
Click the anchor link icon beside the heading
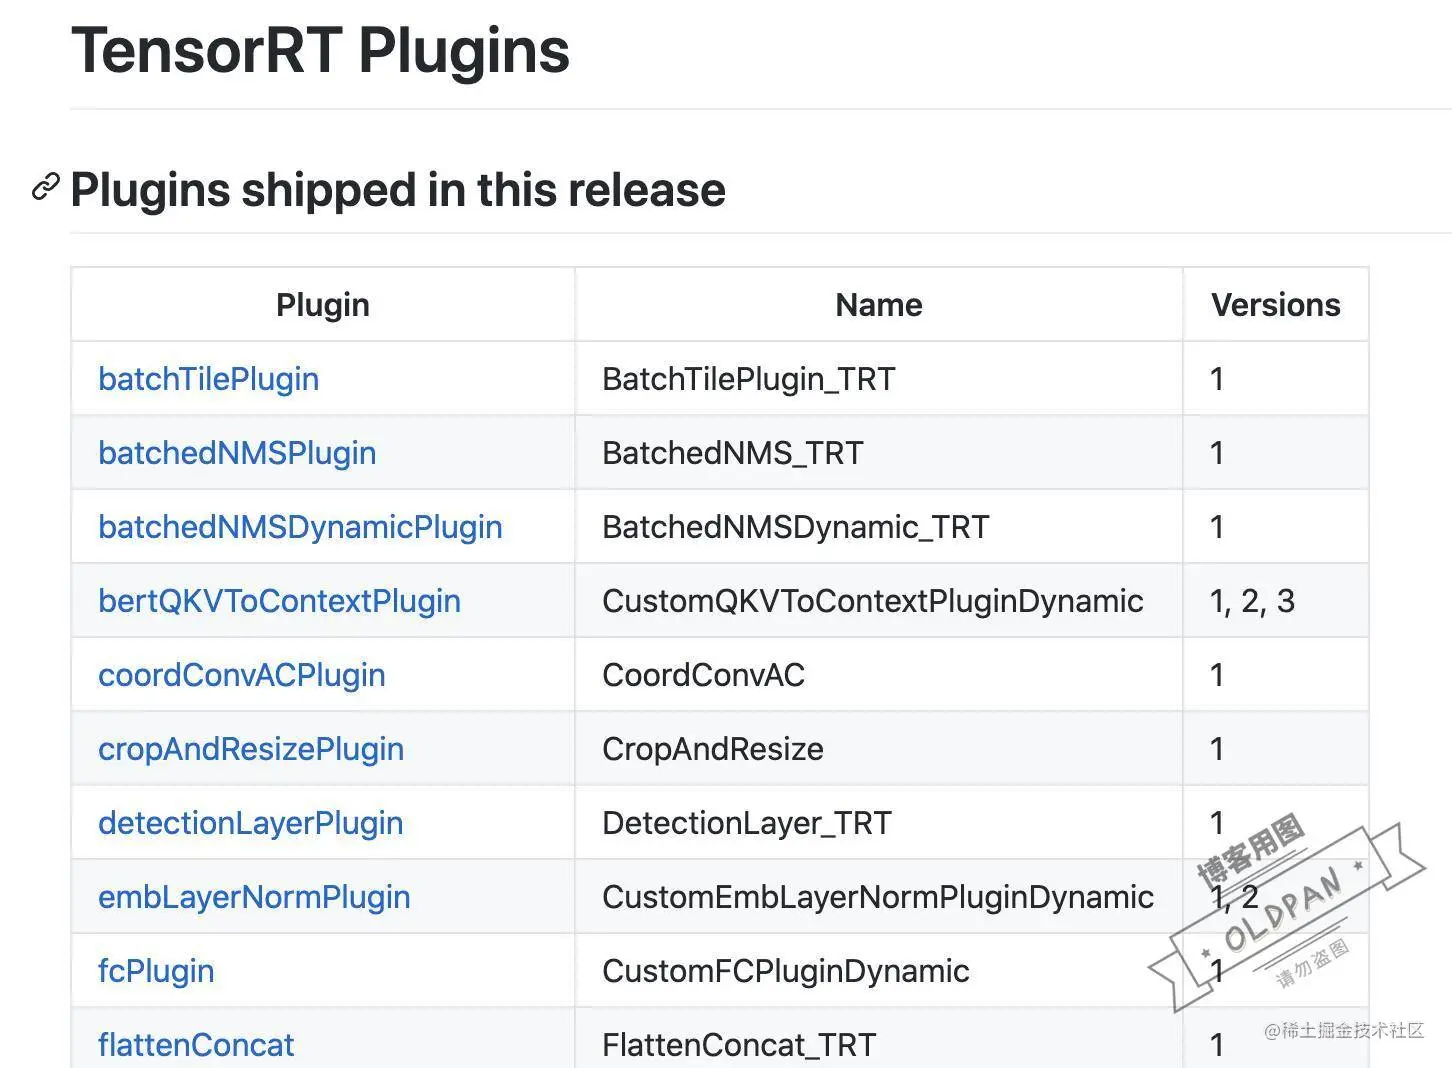point(44,186)
